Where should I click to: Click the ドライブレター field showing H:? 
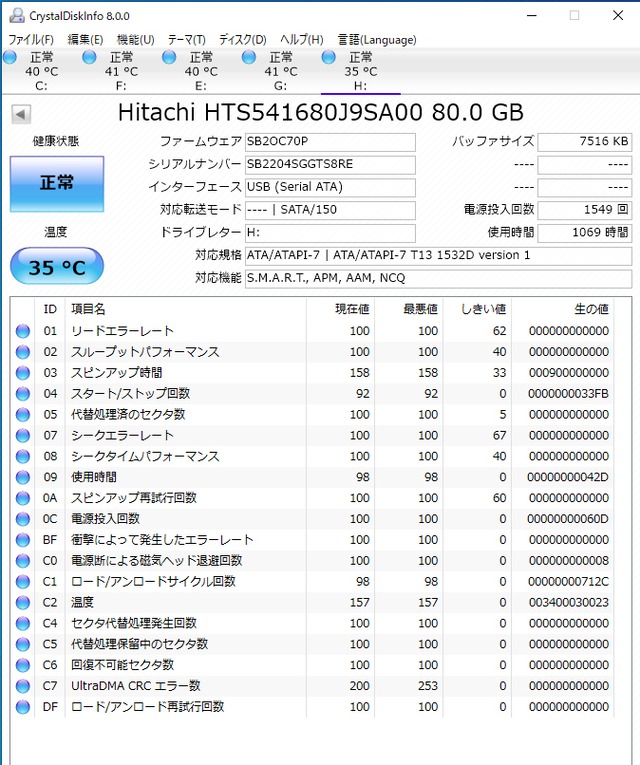coord(330,233)
